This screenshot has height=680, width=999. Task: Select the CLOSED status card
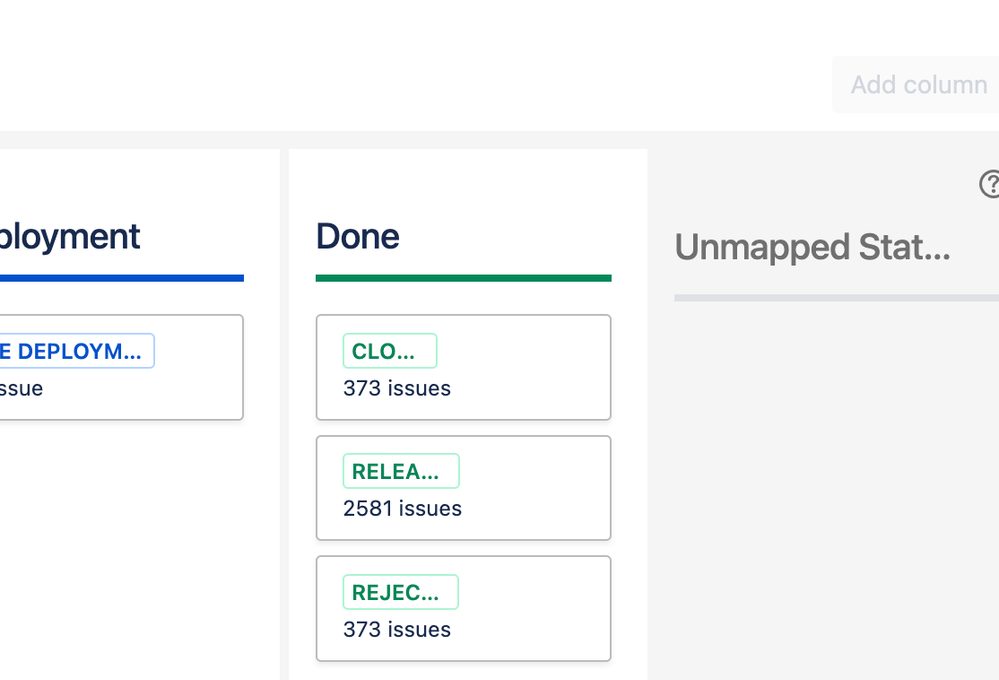pos(463,367)
